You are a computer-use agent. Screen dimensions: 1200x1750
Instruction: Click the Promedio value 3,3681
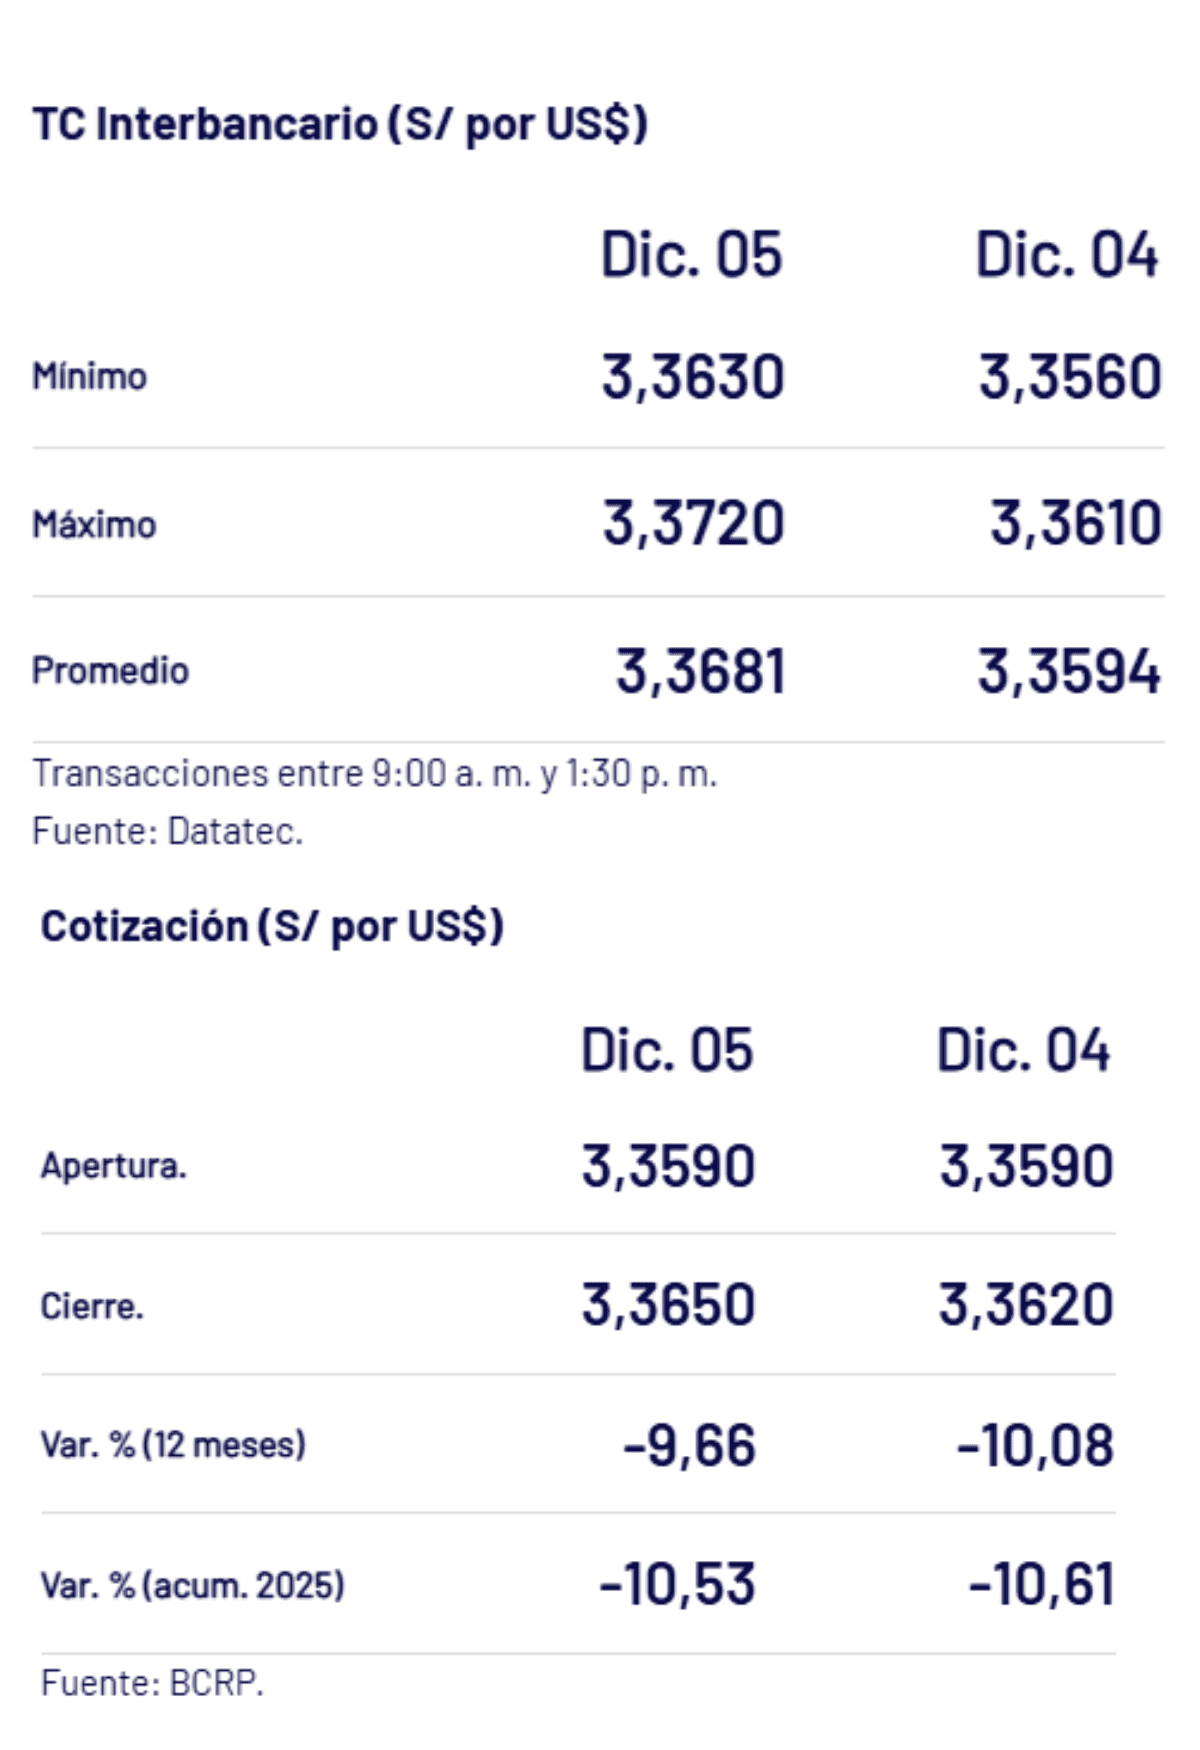(699, 670)
